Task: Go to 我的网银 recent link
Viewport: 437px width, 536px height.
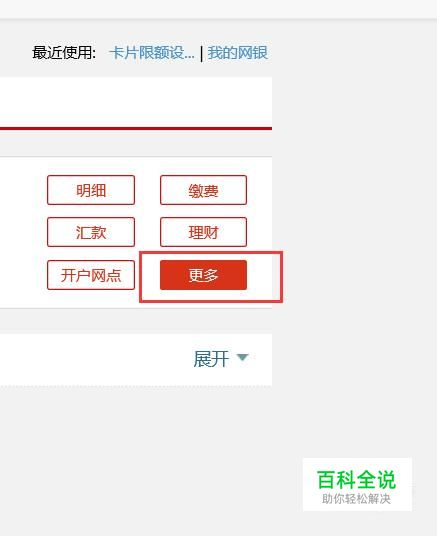Action: point(238,53)
